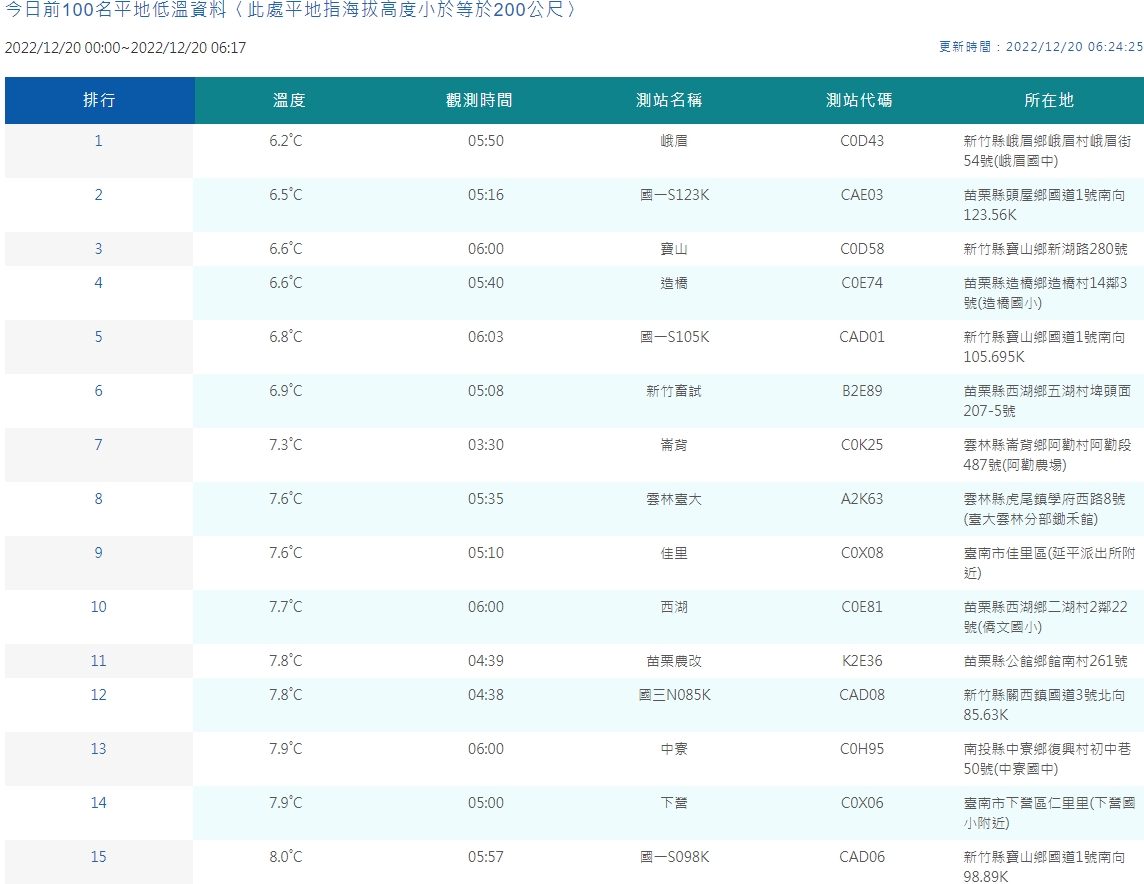Select station code CAD06
1144x884 pixels.
pyautogui.click(x=862, y=857)
